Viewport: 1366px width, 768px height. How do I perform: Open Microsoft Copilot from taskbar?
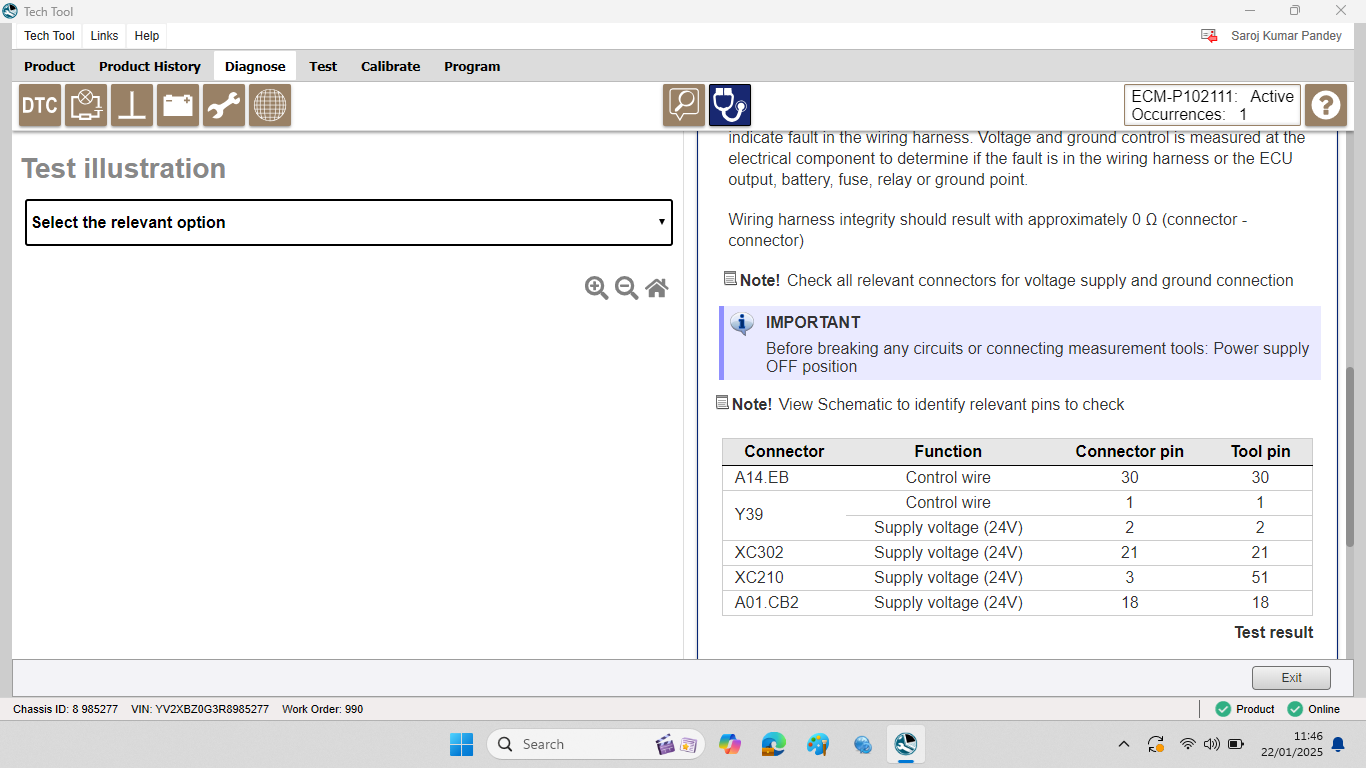click(x=730, y=744)
